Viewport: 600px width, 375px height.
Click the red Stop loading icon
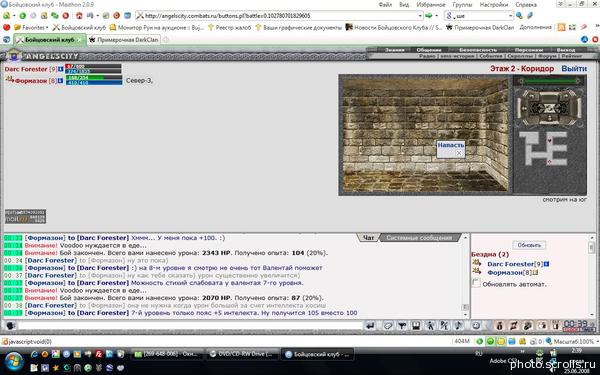[x=65, y=16]
